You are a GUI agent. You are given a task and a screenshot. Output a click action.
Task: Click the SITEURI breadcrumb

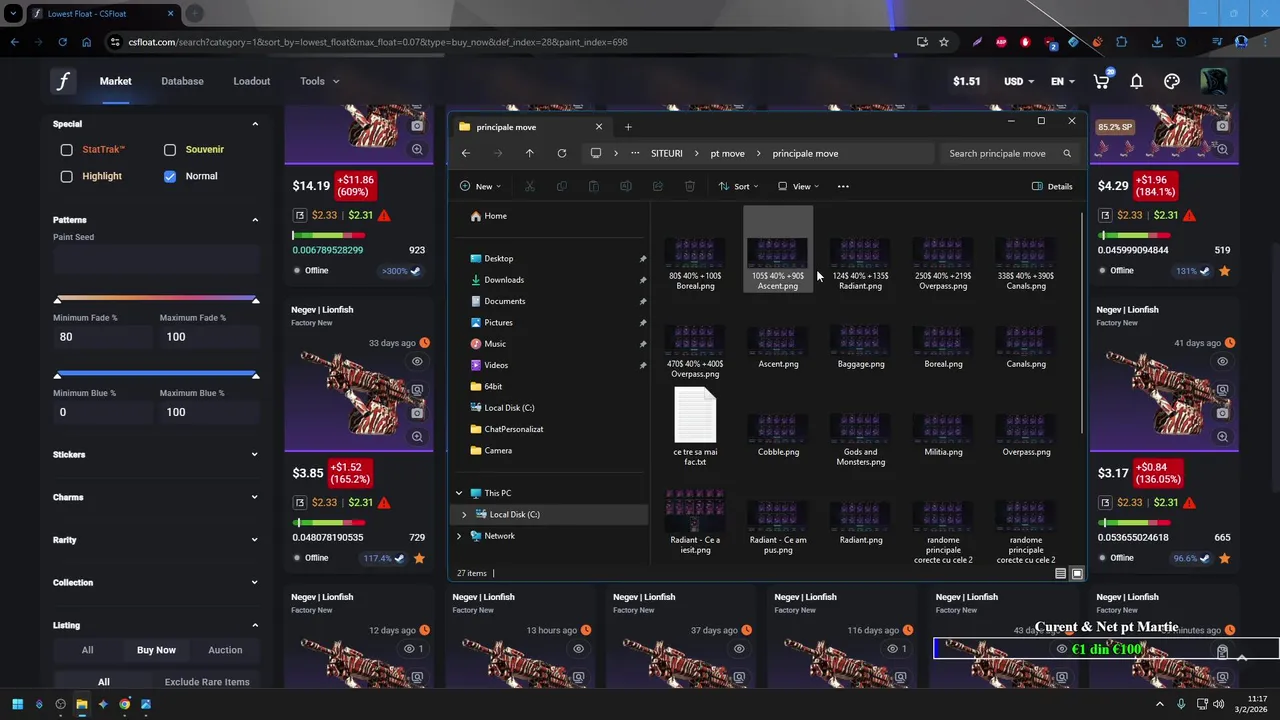[x=667, y=153]
